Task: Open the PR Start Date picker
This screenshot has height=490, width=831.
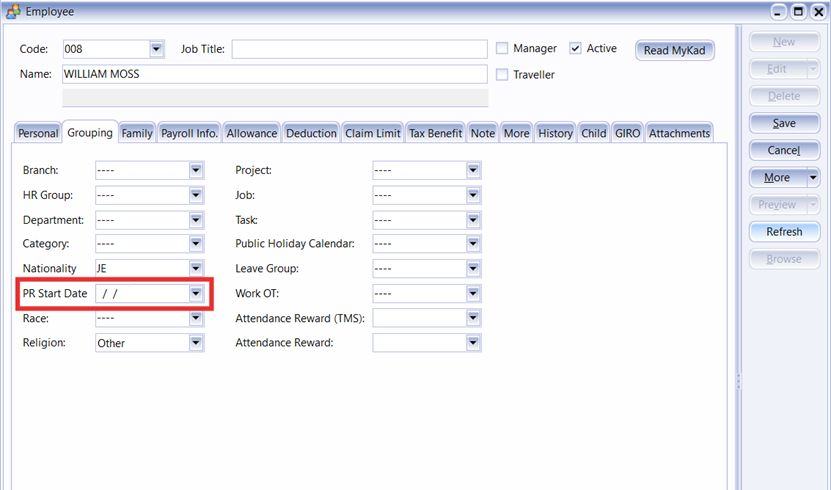Action: (196, 294)
